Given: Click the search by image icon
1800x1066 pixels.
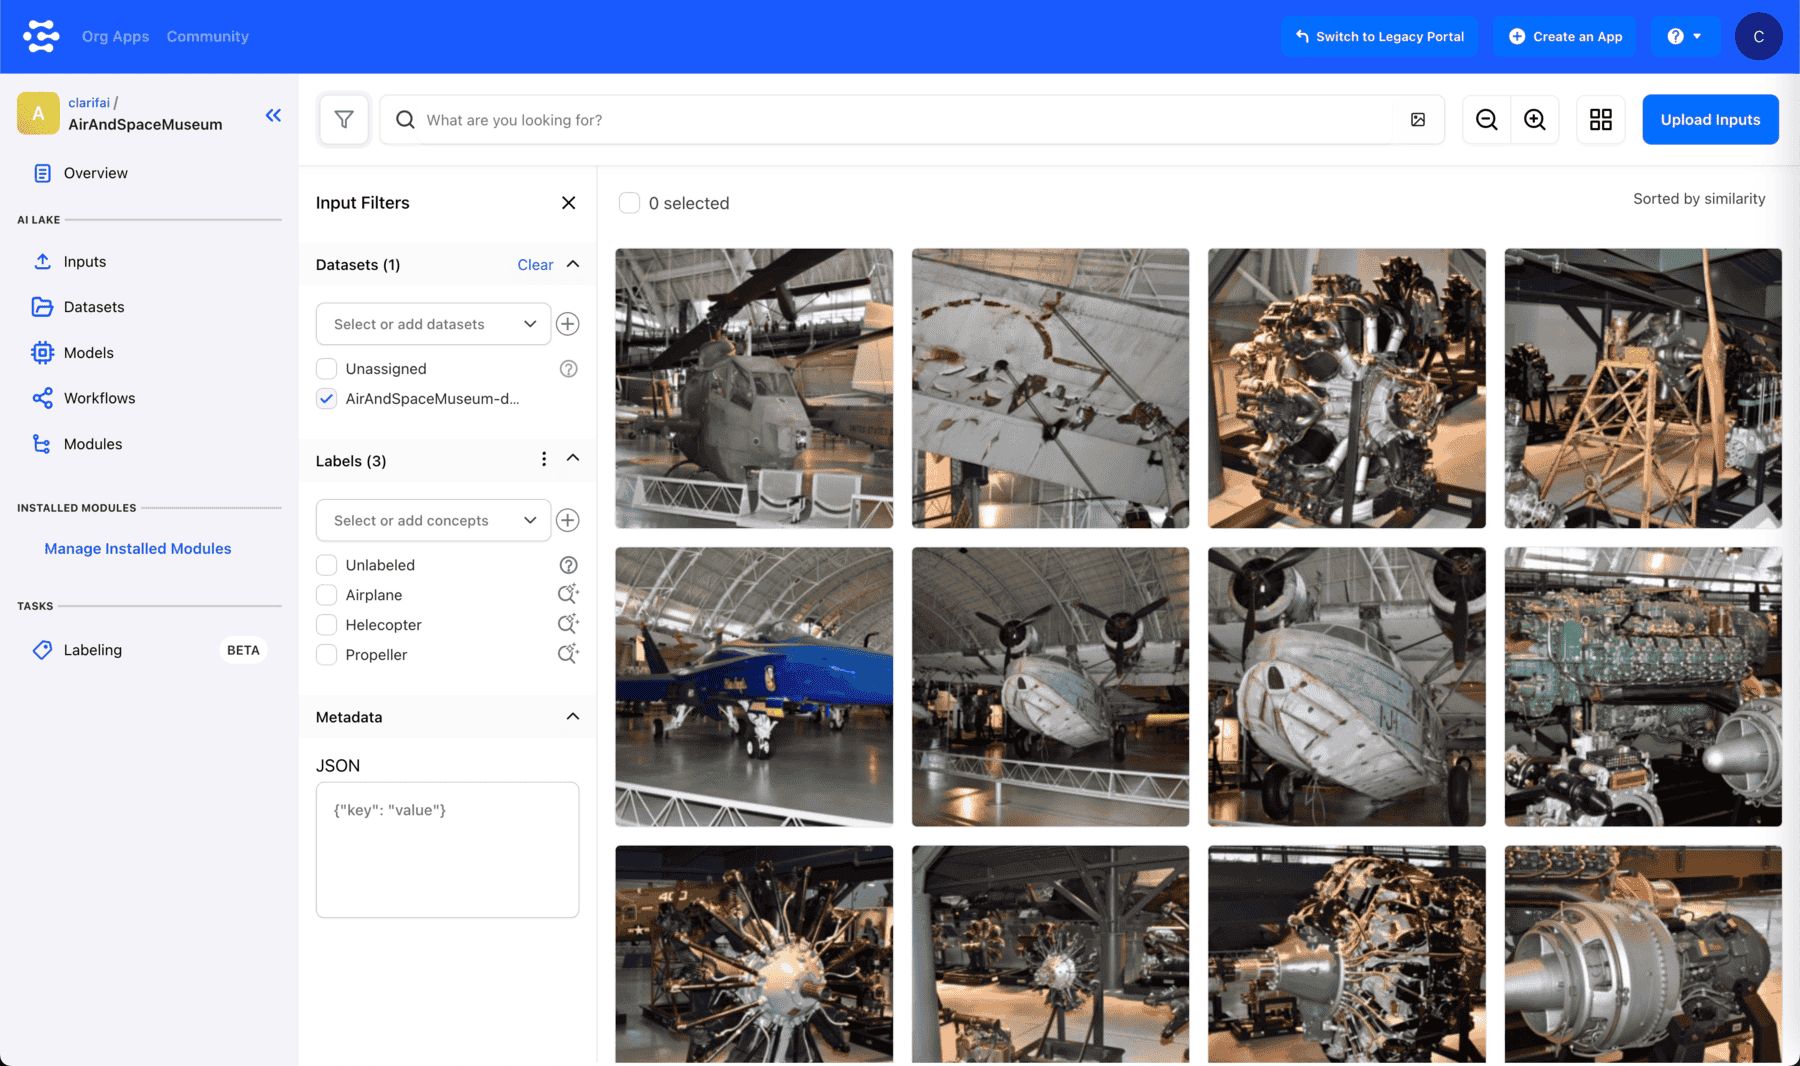Looking at the screenshot, I should click(1417, 120).
